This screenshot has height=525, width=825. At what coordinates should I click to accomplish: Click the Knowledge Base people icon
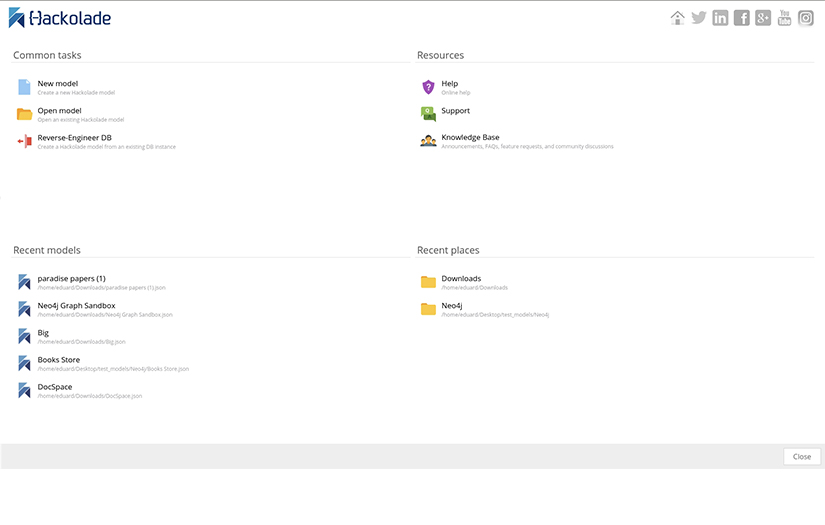point(428,141)
